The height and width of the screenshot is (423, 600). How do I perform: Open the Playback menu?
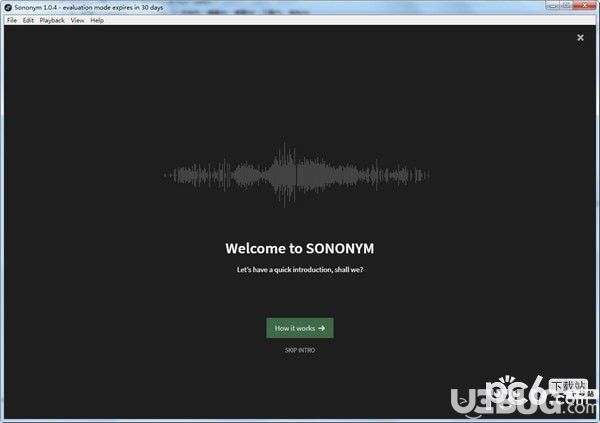[52, 20]
